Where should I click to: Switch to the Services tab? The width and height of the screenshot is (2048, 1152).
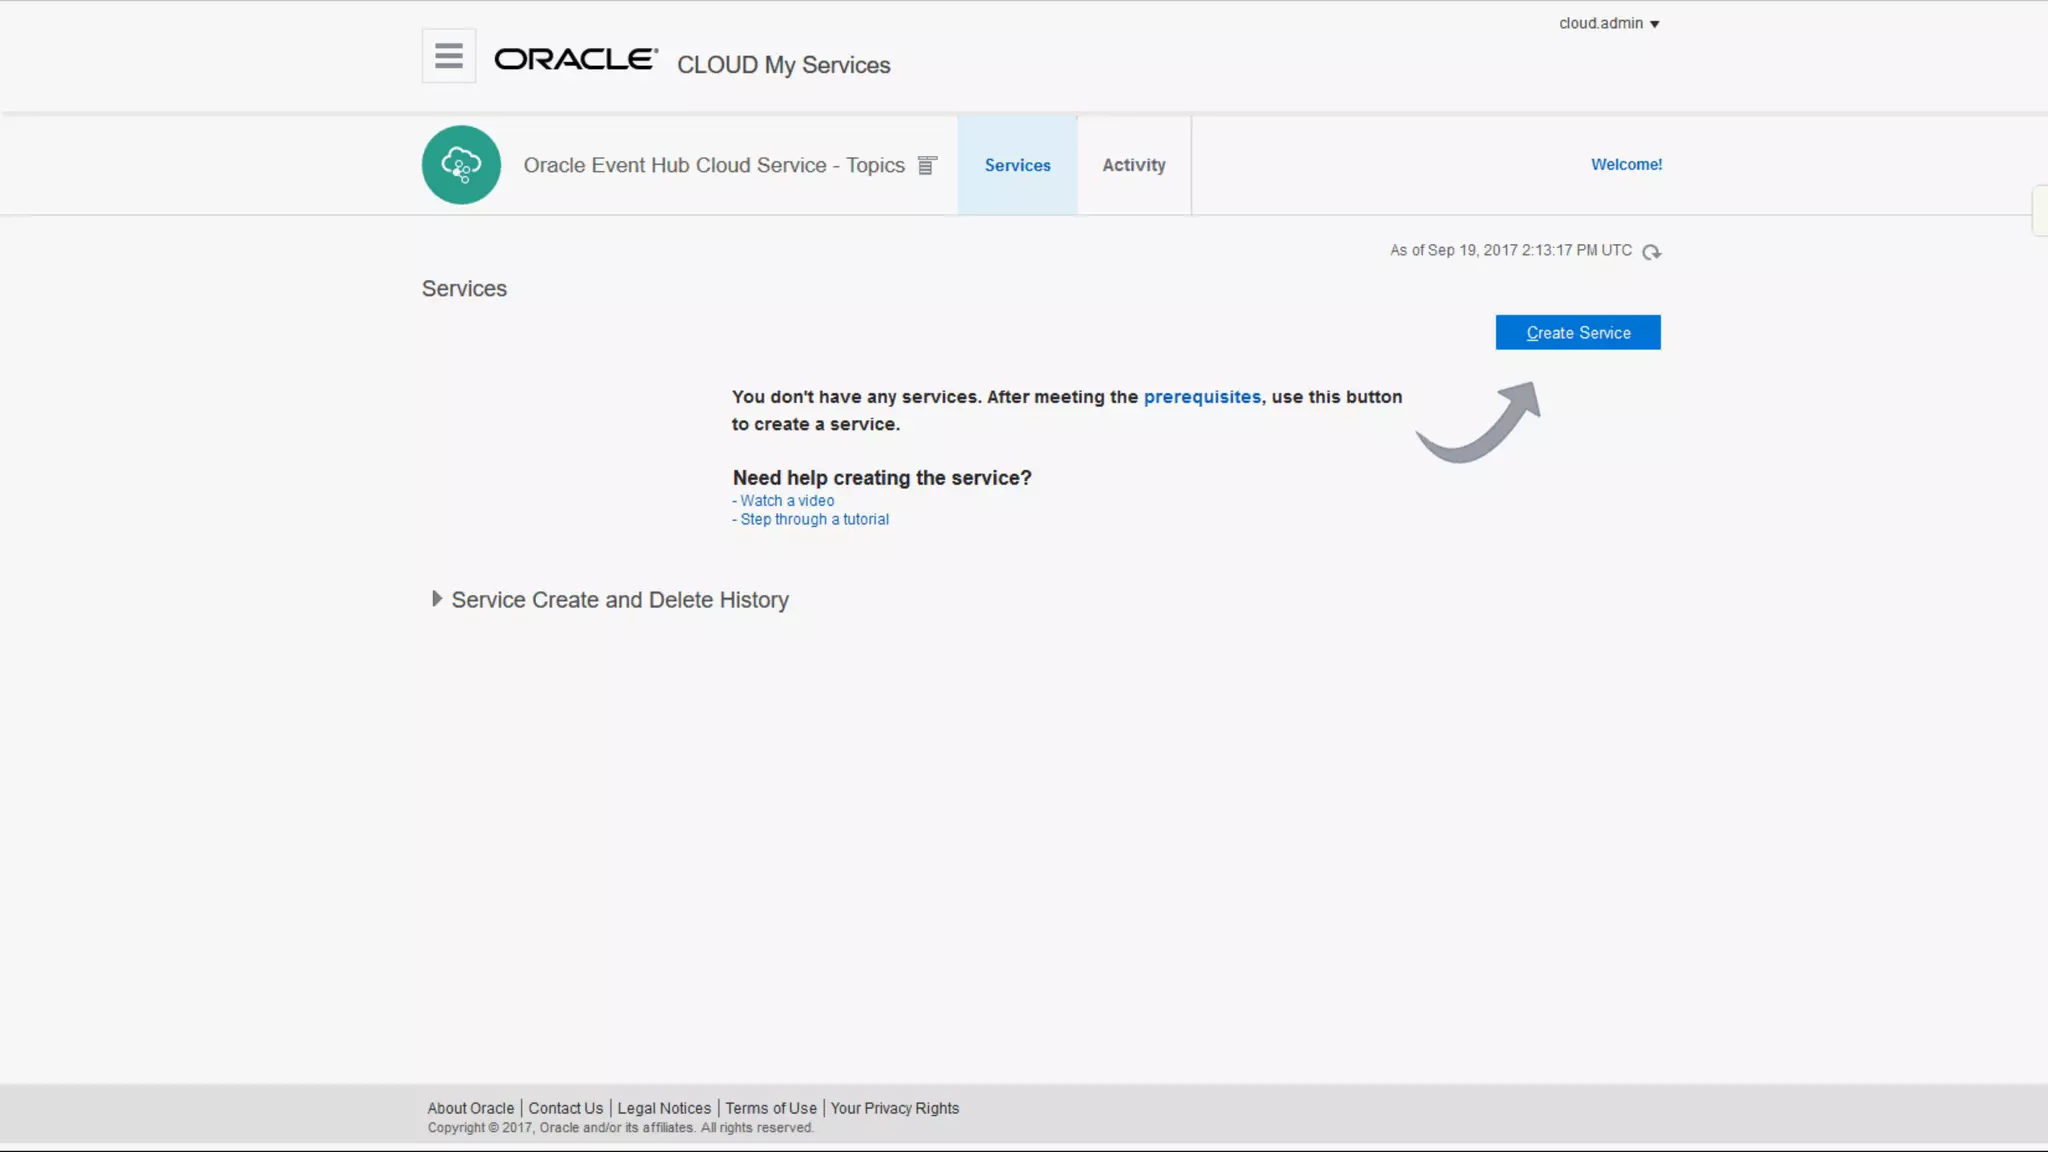(1017, 165)
